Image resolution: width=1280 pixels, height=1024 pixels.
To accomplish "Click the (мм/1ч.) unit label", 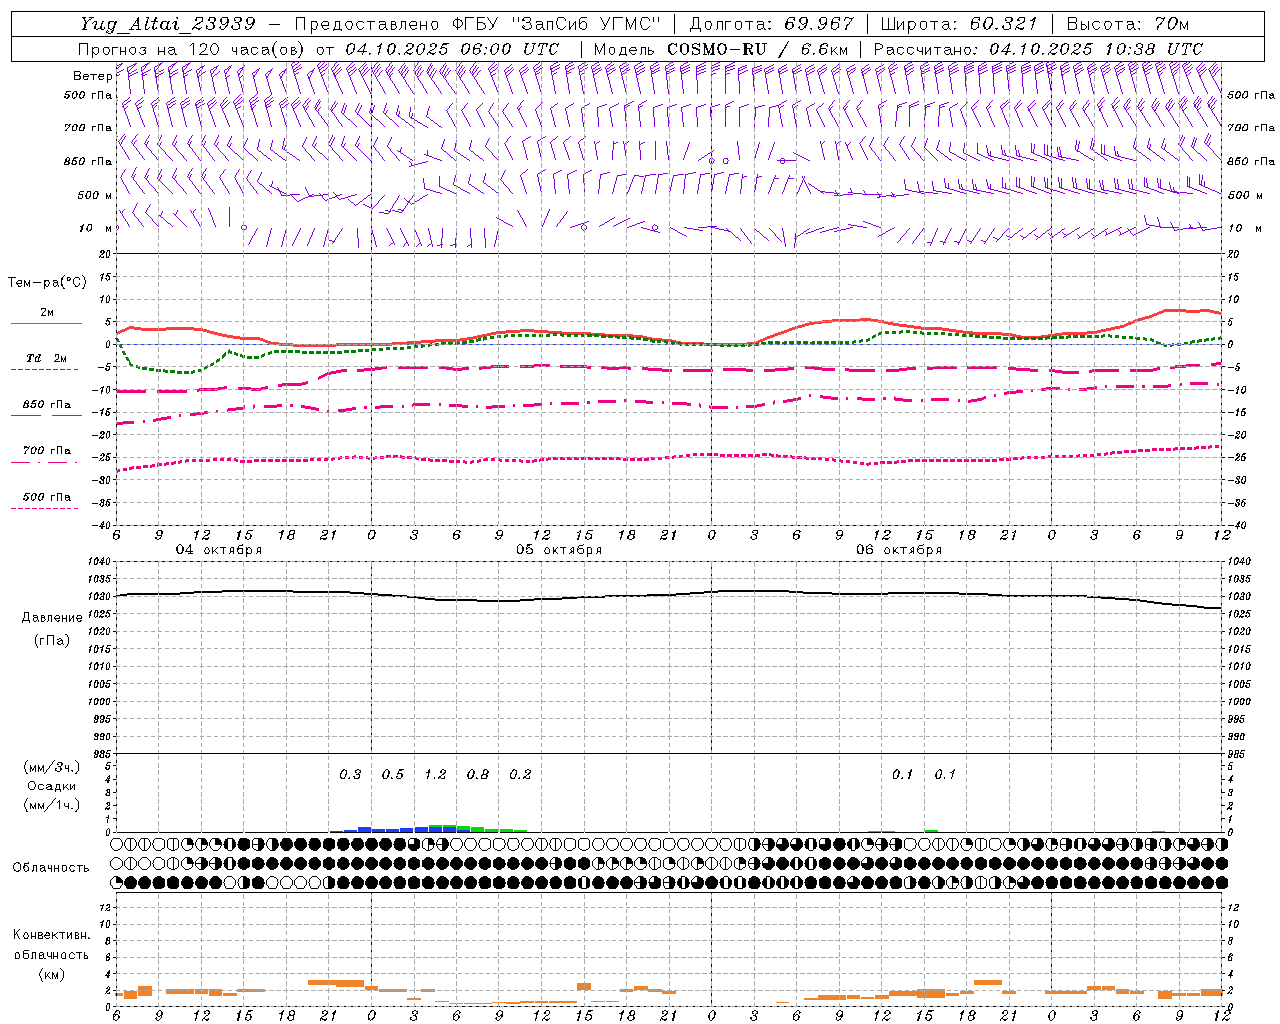I will (x=52, y=805).
